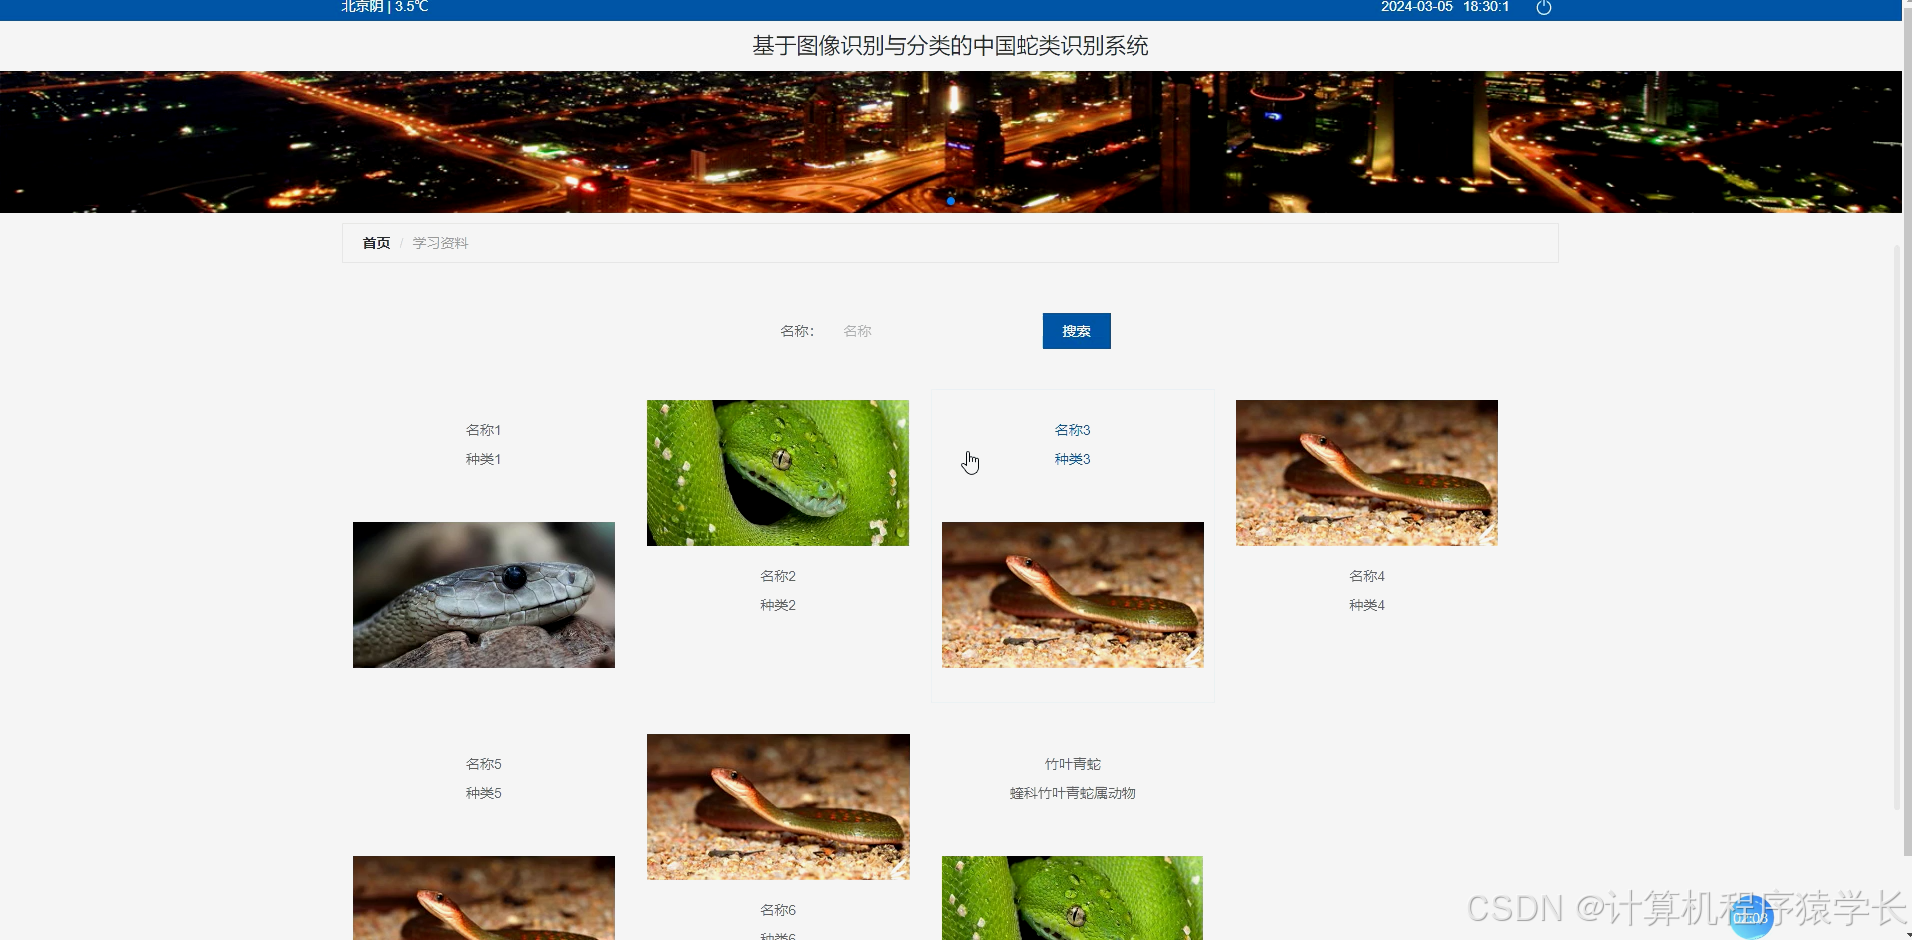Open the green snake photo under 竹叶青蛇
The height and width of the screenshot is (940, 1912).
[1072, 898]
